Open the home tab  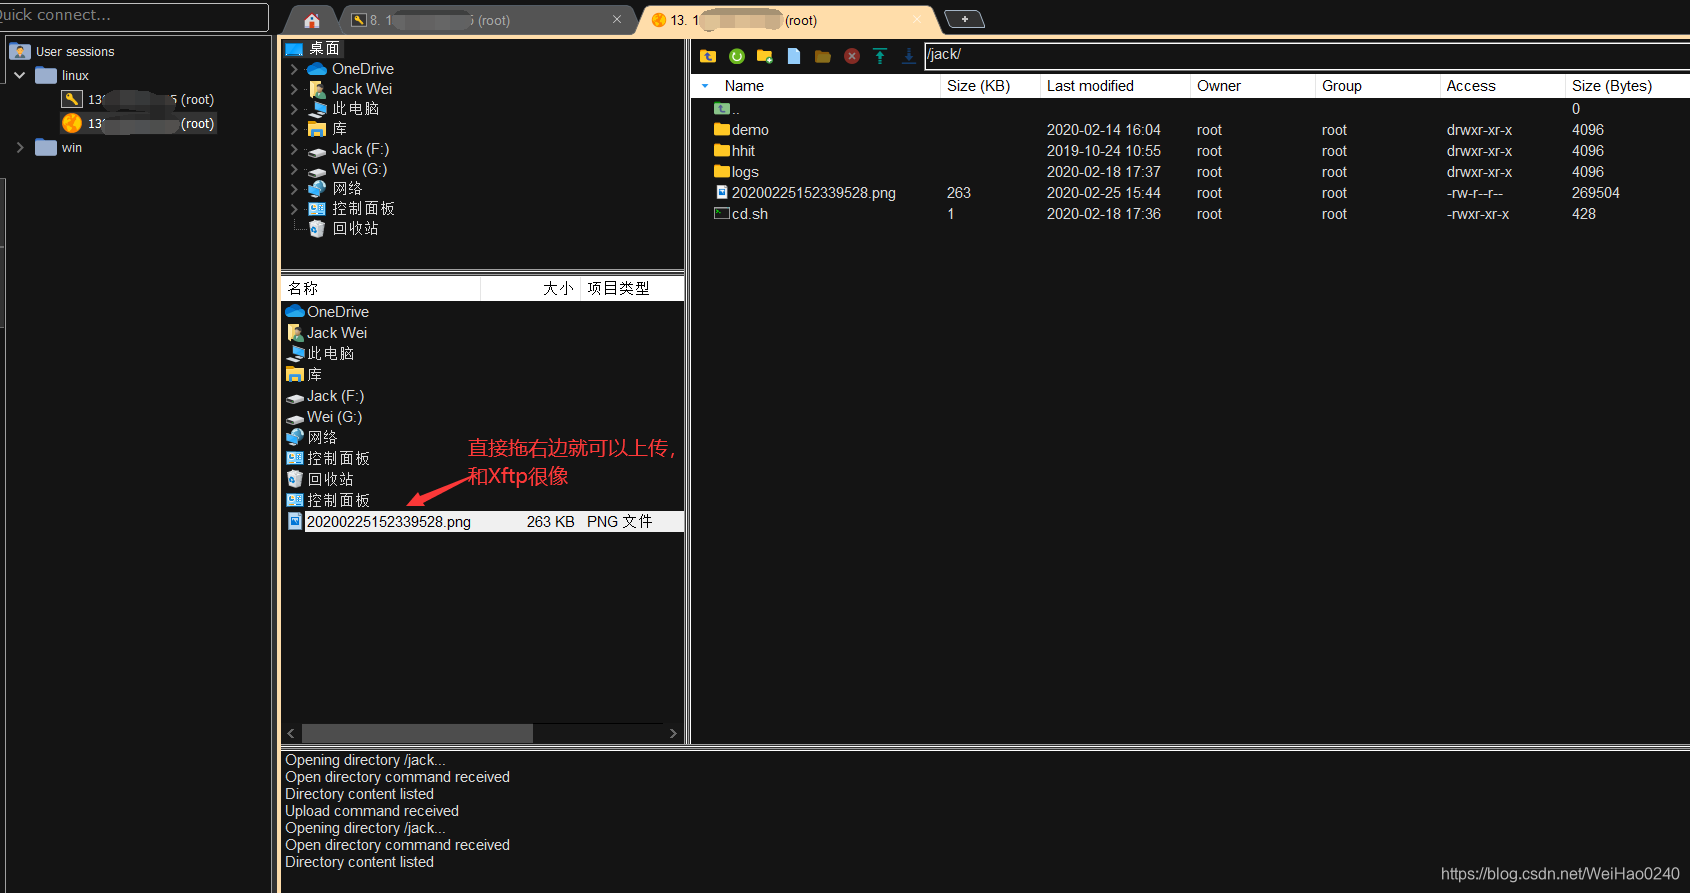(x=312, y=20)
